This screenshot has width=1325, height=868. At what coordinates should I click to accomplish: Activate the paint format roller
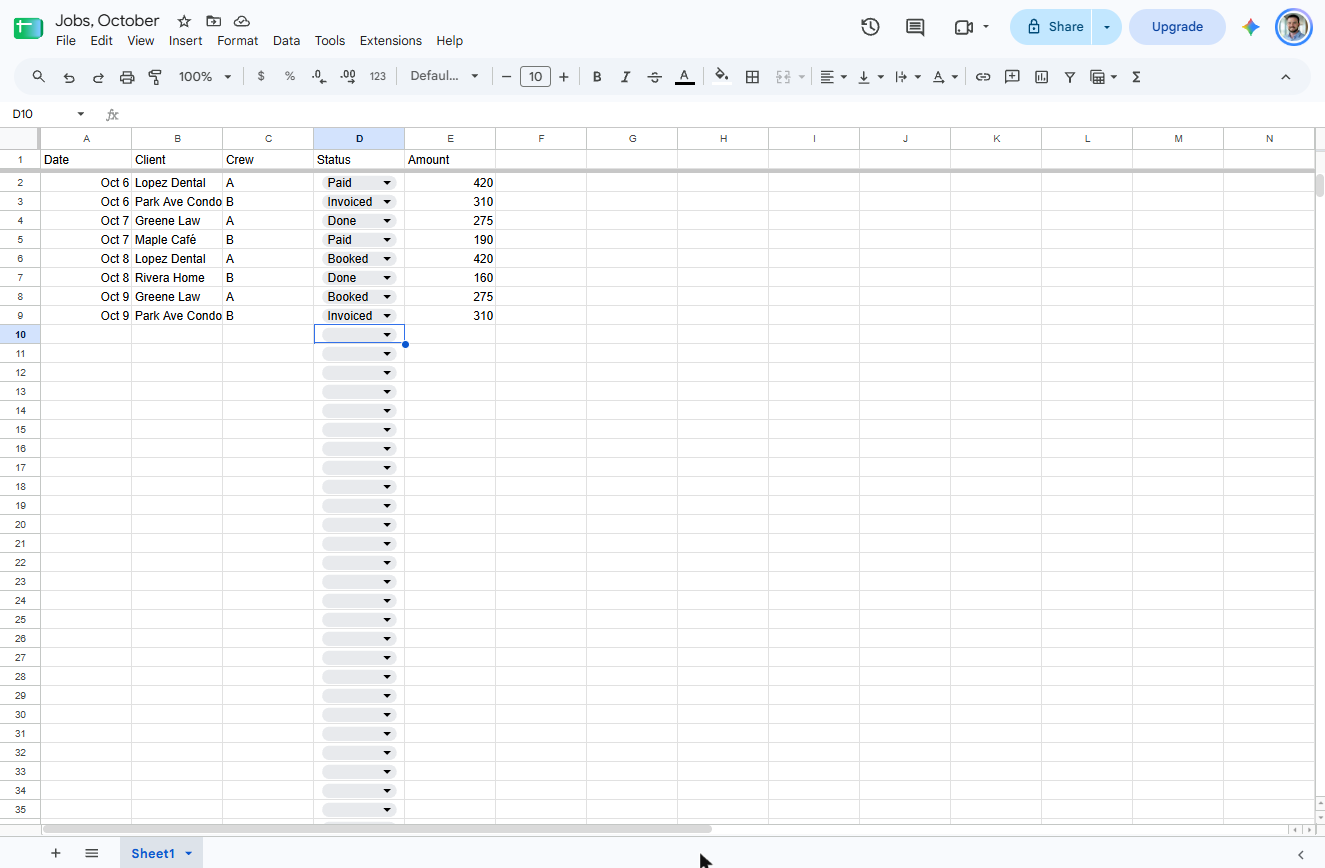(155, 77)
